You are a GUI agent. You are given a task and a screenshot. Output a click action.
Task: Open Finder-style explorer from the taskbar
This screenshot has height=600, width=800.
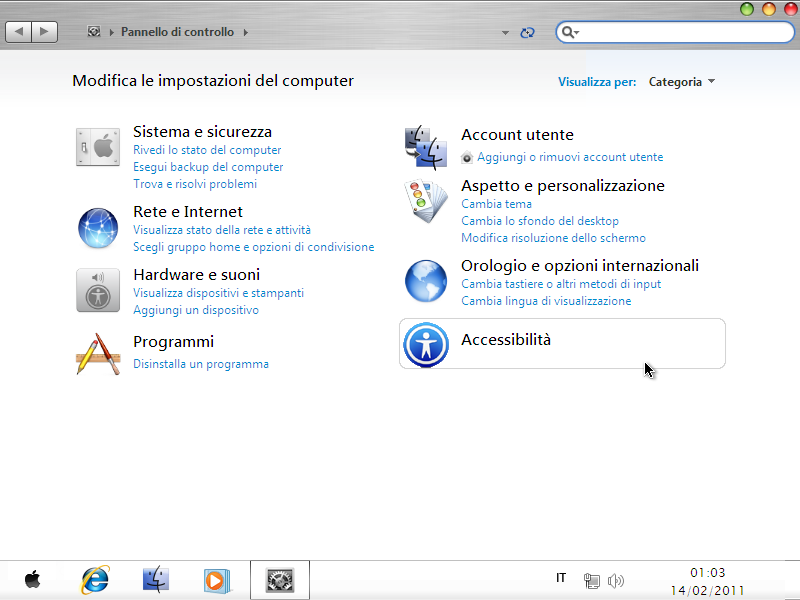(x=156, y=580)
